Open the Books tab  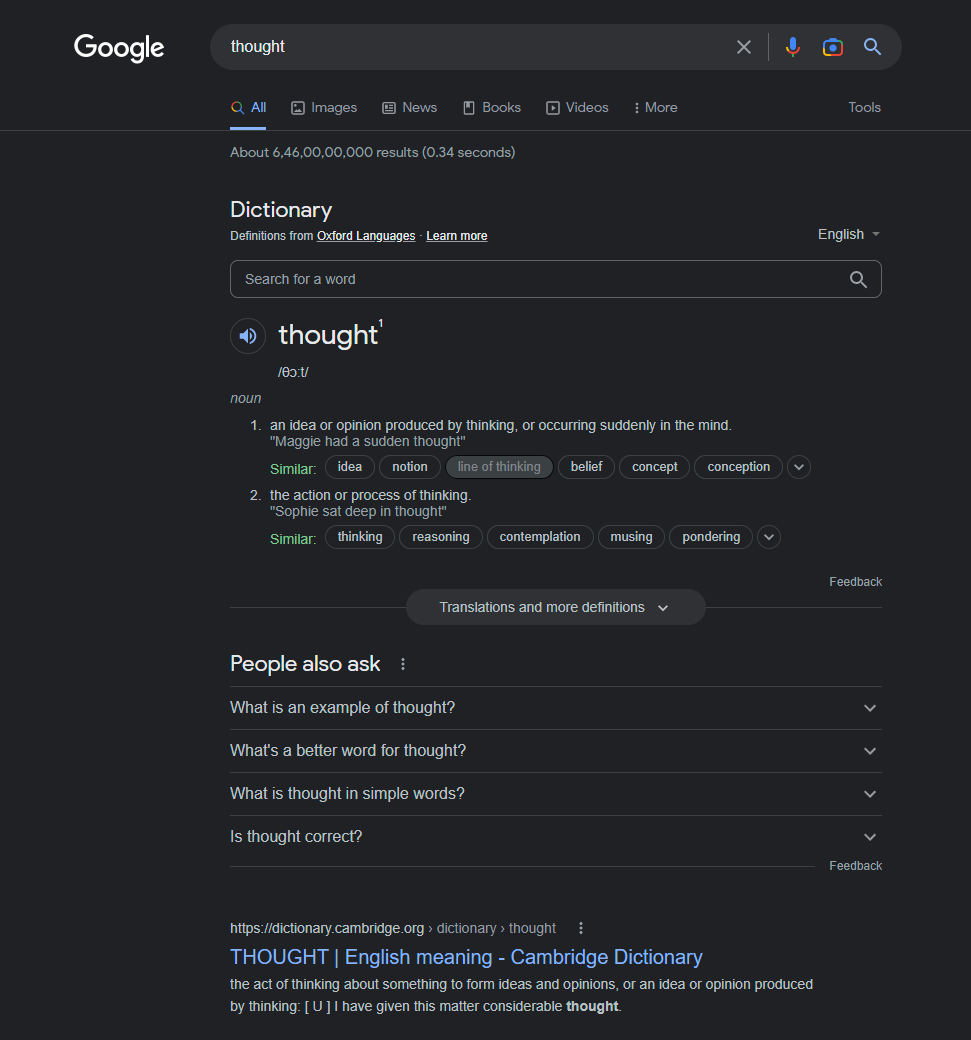click(x=492, y=107)
